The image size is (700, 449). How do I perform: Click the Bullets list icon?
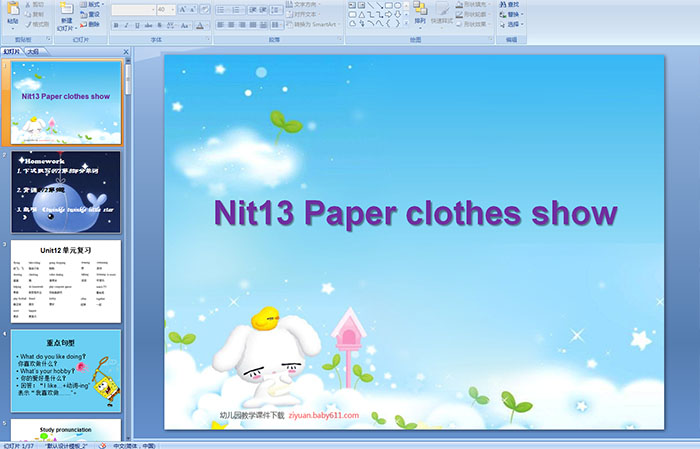pyautogui.click(x=222, y=10)
